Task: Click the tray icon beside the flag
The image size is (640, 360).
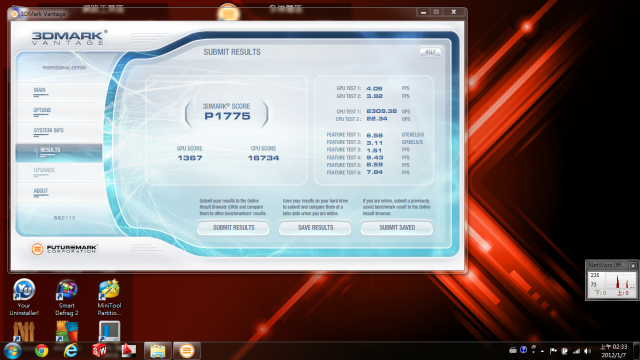Action: click(565, 351)
